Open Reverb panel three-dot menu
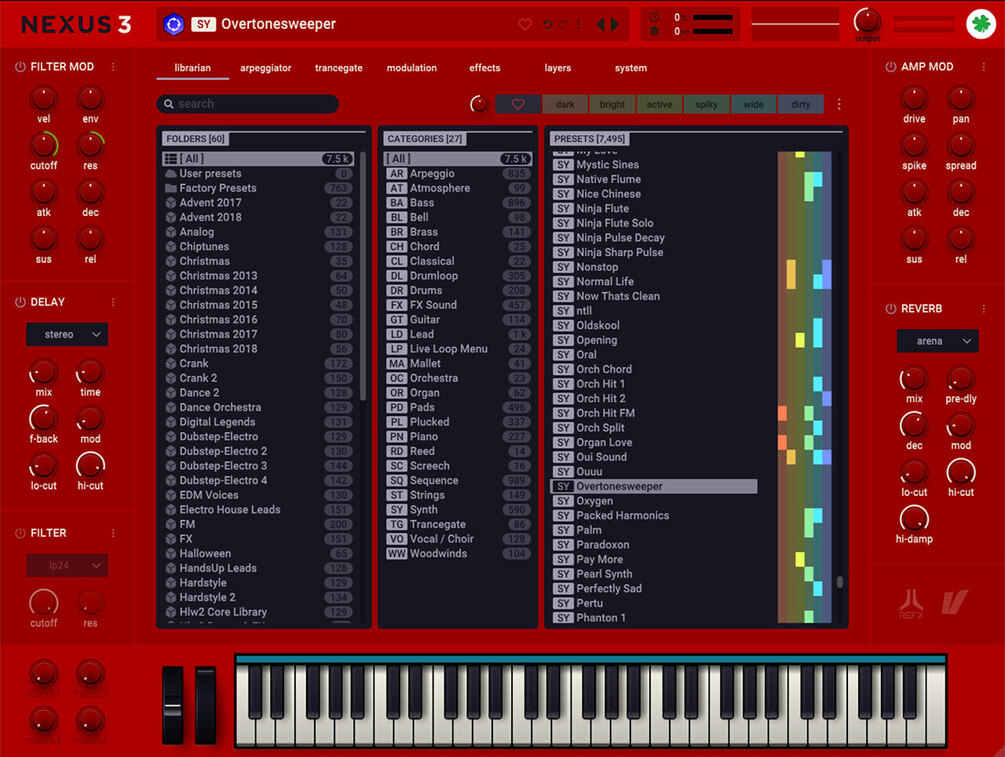 tap(984, 308)
